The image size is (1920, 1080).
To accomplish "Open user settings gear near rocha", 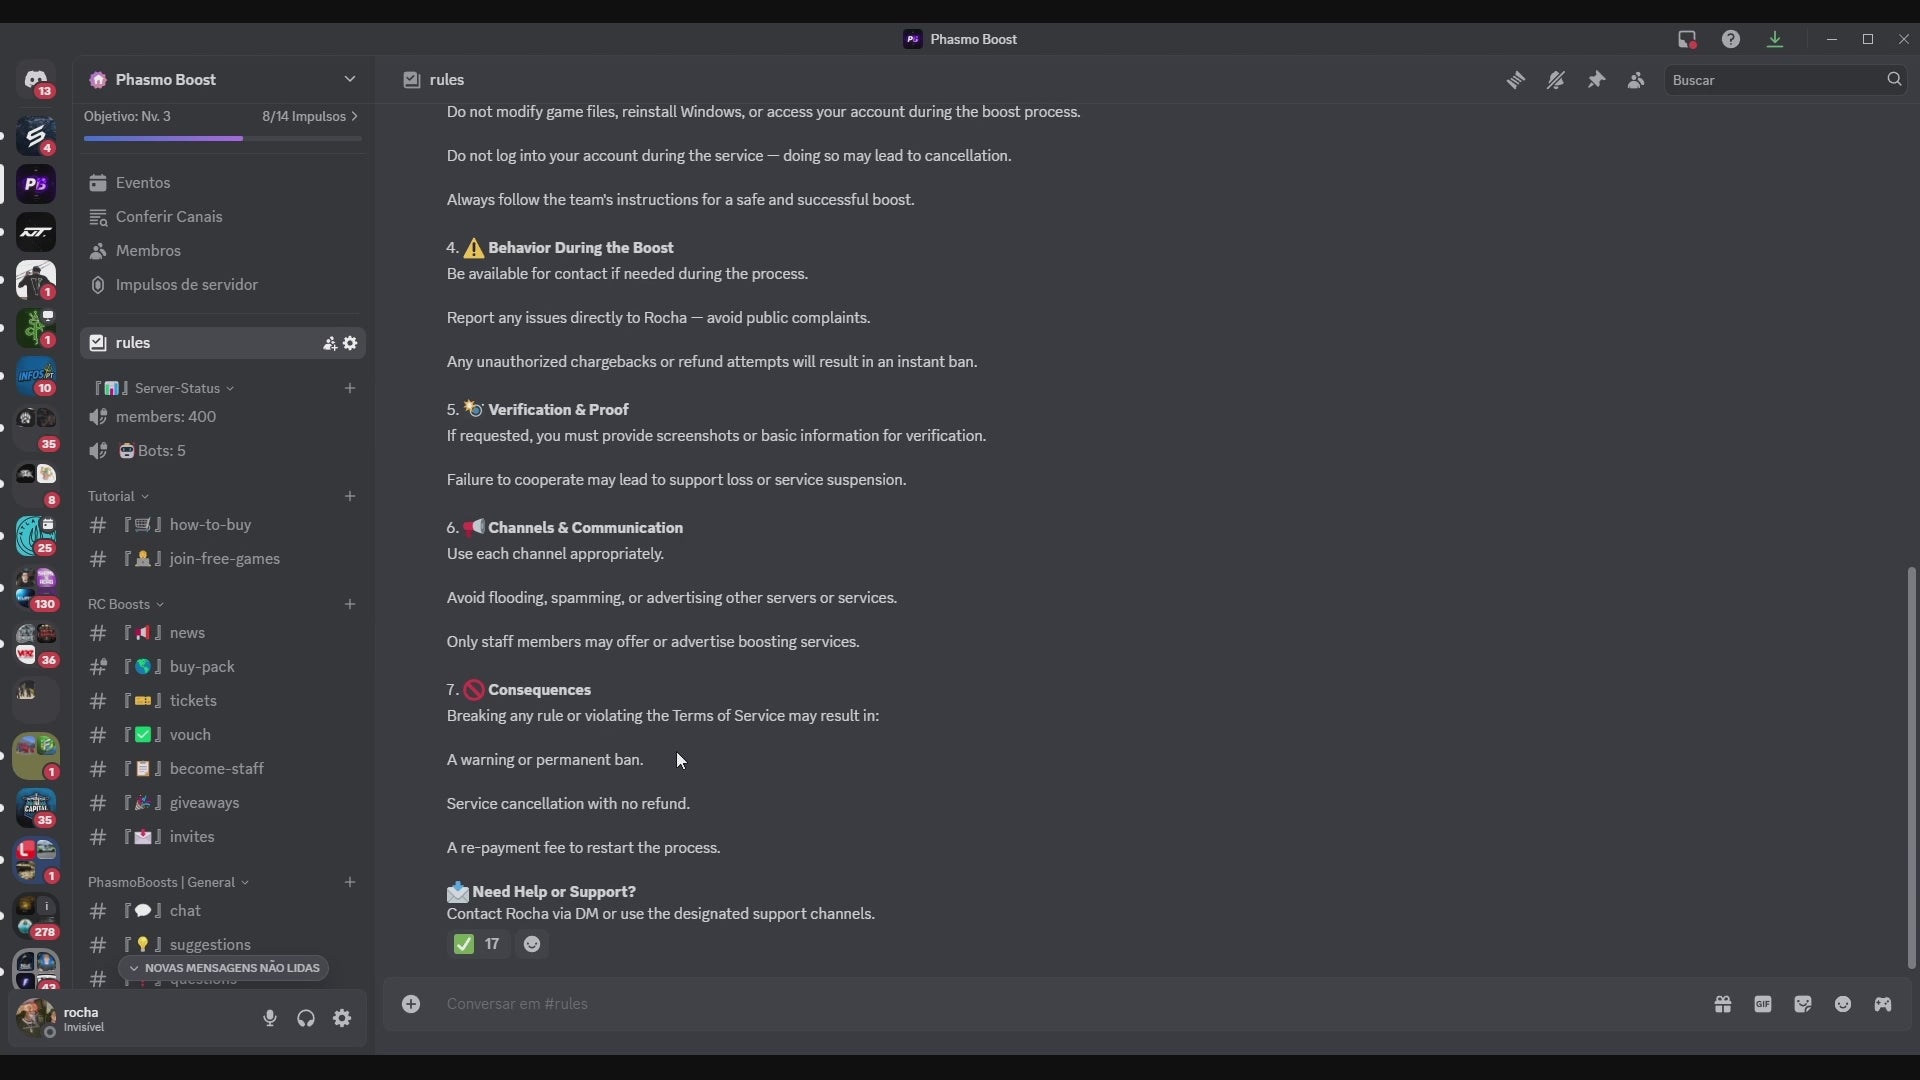I will pos(342,1018).
